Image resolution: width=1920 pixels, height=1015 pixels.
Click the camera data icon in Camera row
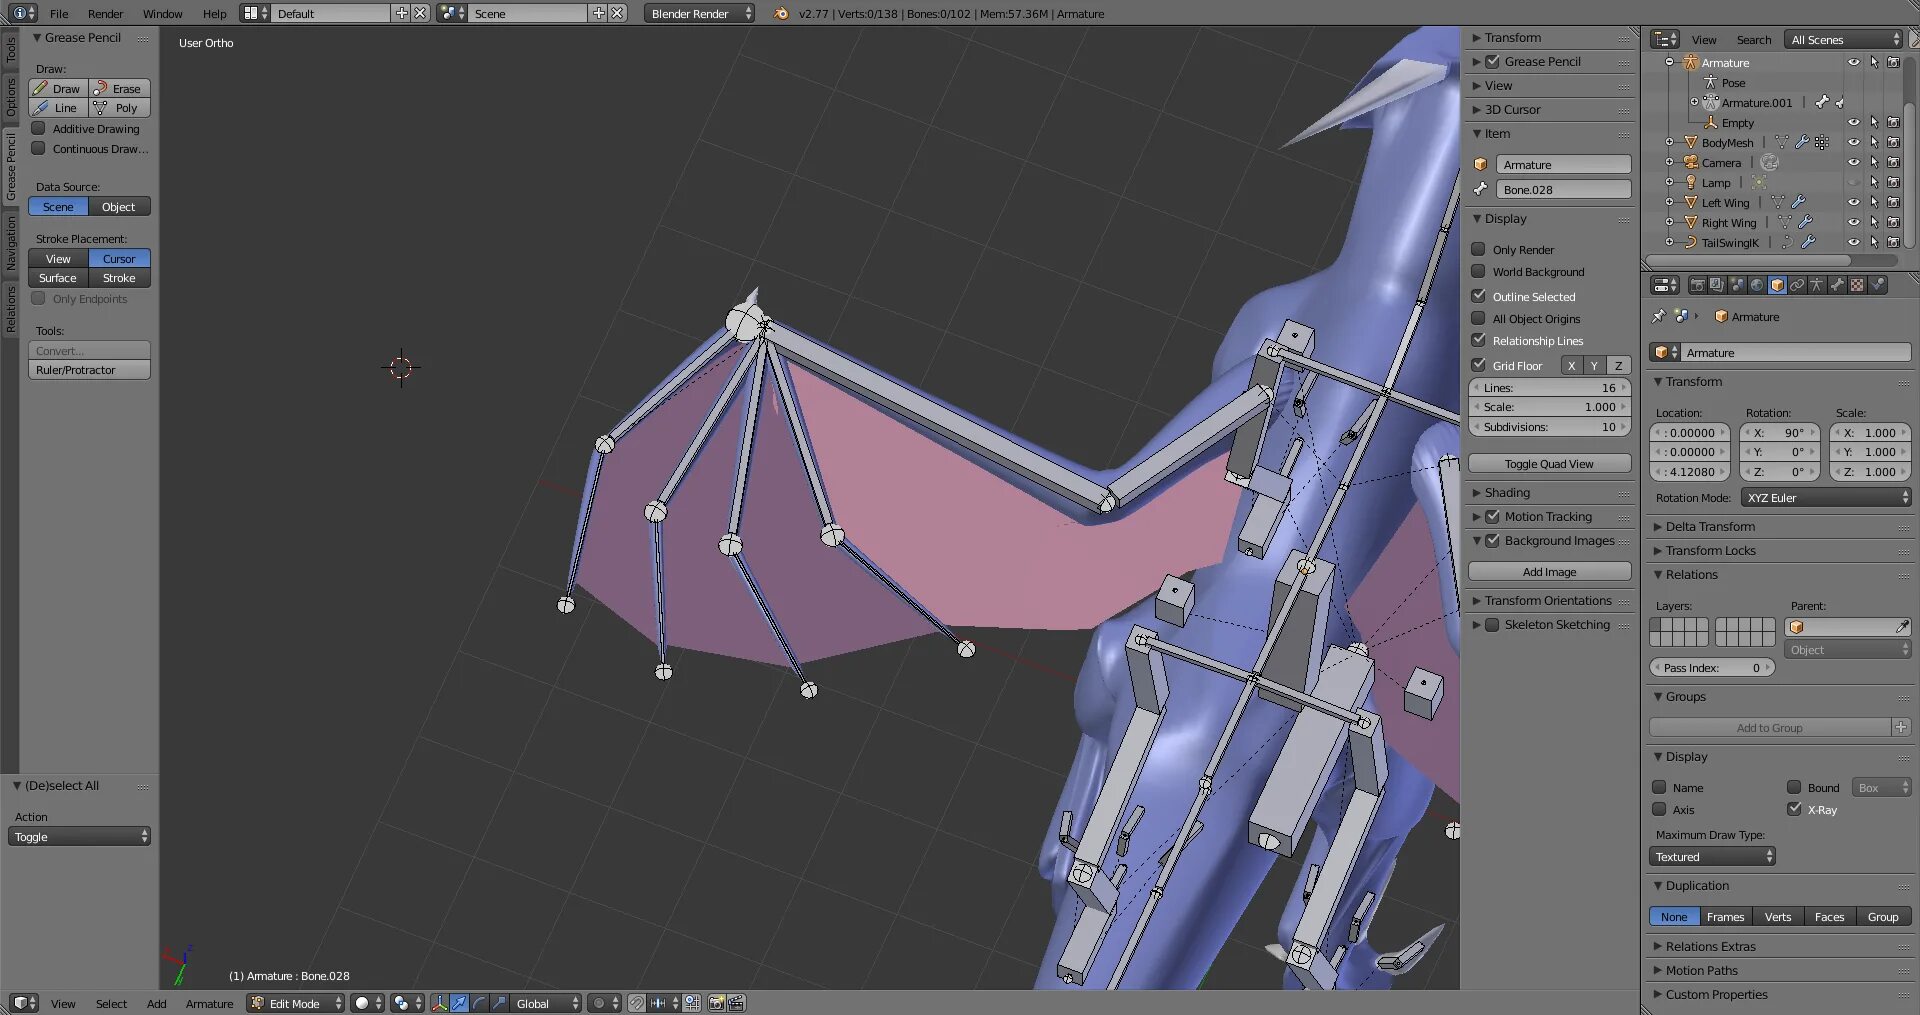point(1770,163)
